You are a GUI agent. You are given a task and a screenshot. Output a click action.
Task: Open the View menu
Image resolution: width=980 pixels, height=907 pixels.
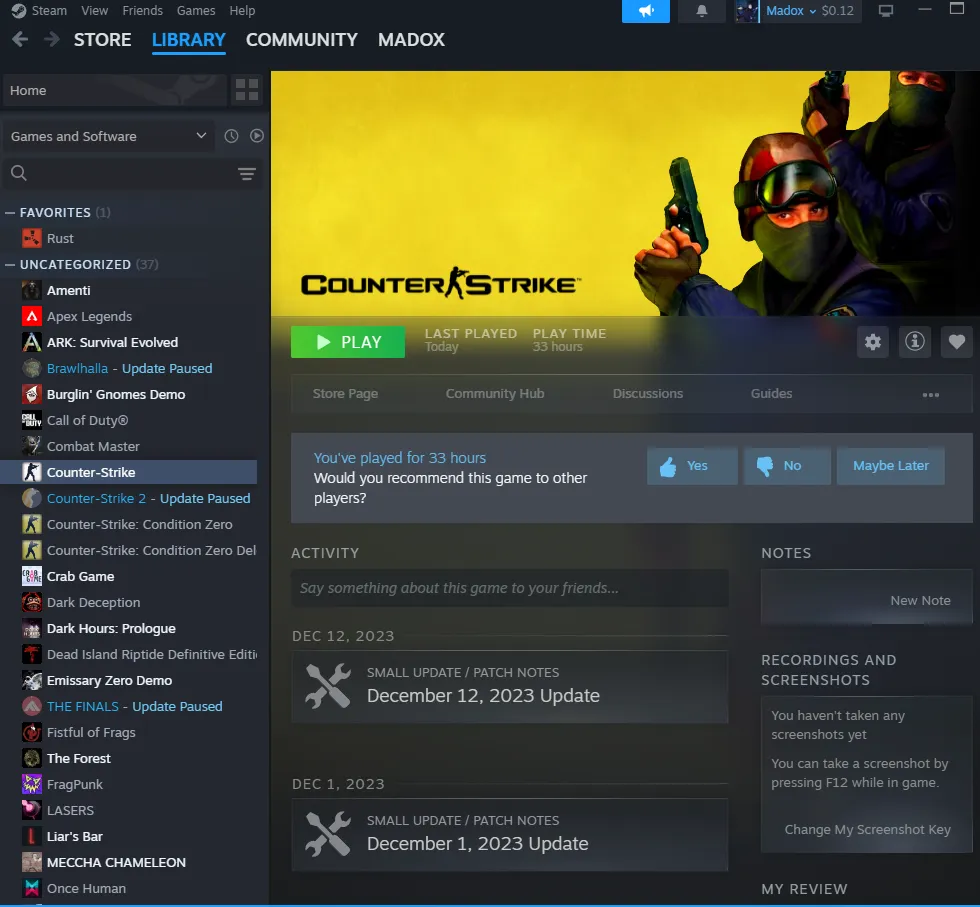(94, 11)
